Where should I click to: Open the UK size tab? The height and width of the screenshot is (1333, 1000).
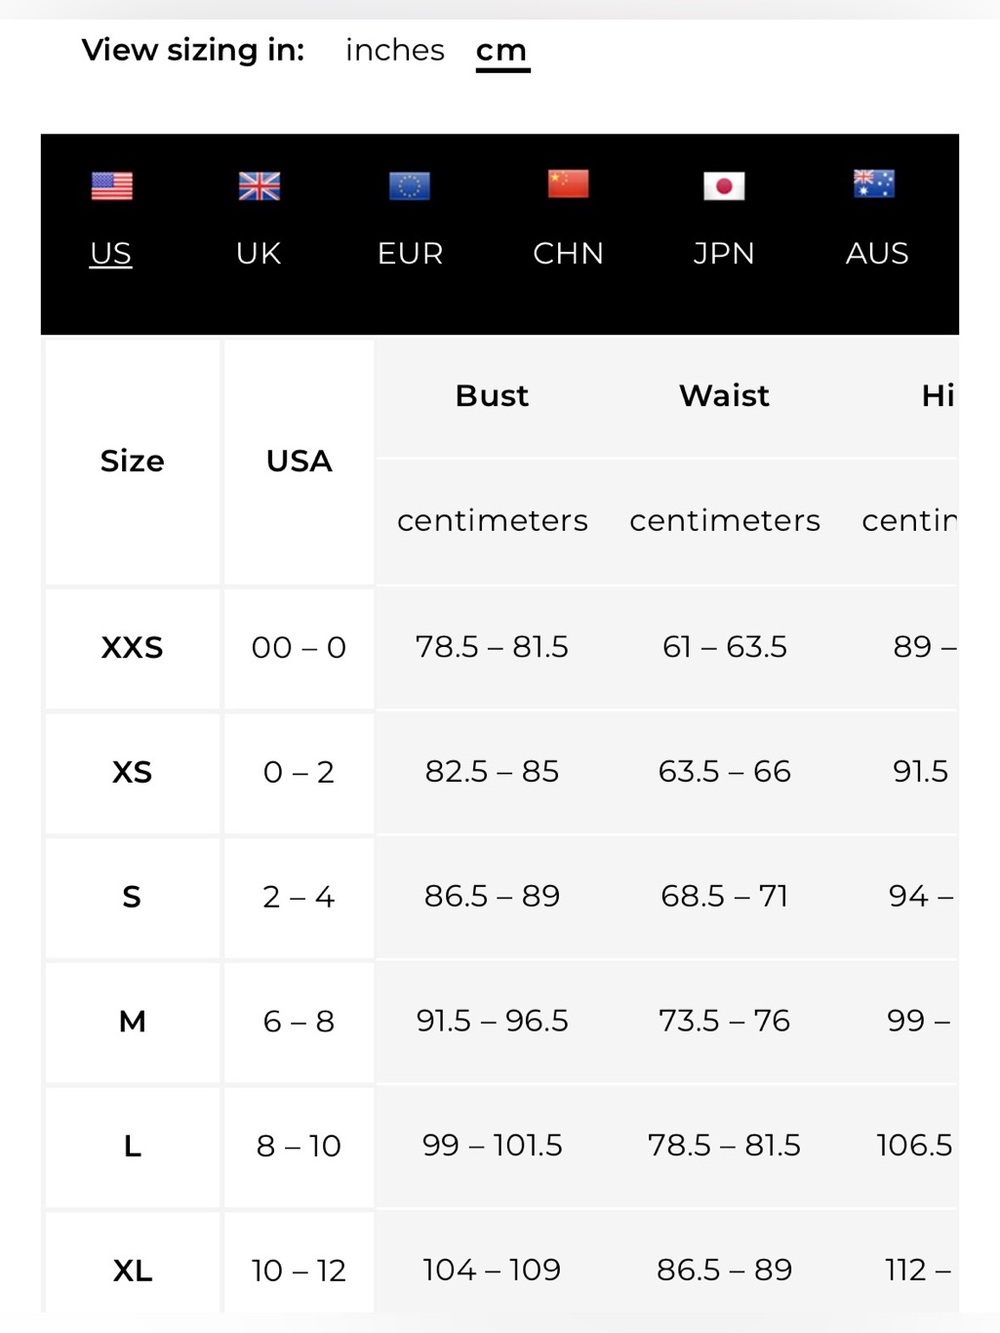pos(259,254)
